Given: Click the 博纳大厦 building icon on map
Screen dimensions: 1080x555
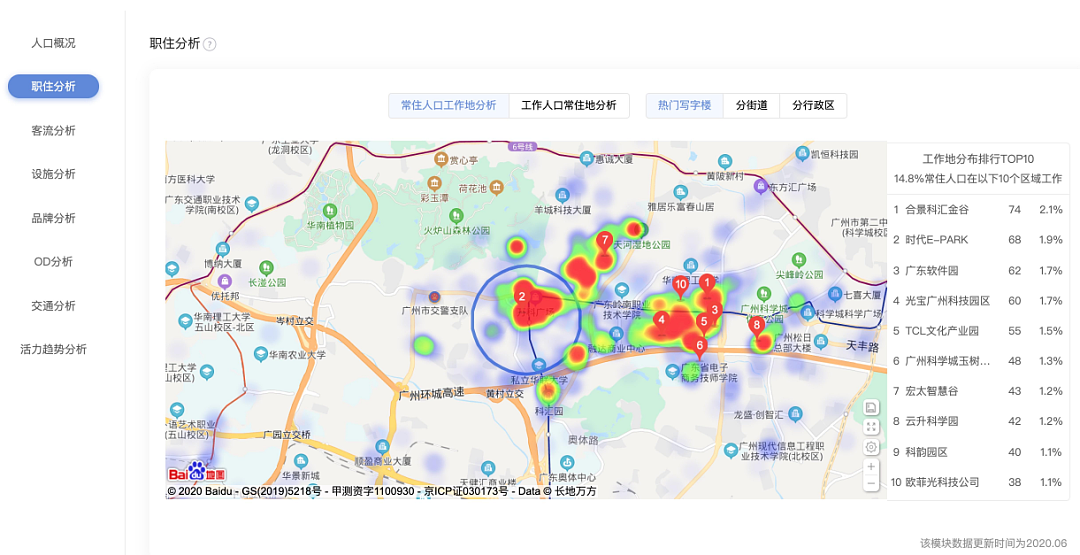Looking at the screenshot, I should point(222,249).
